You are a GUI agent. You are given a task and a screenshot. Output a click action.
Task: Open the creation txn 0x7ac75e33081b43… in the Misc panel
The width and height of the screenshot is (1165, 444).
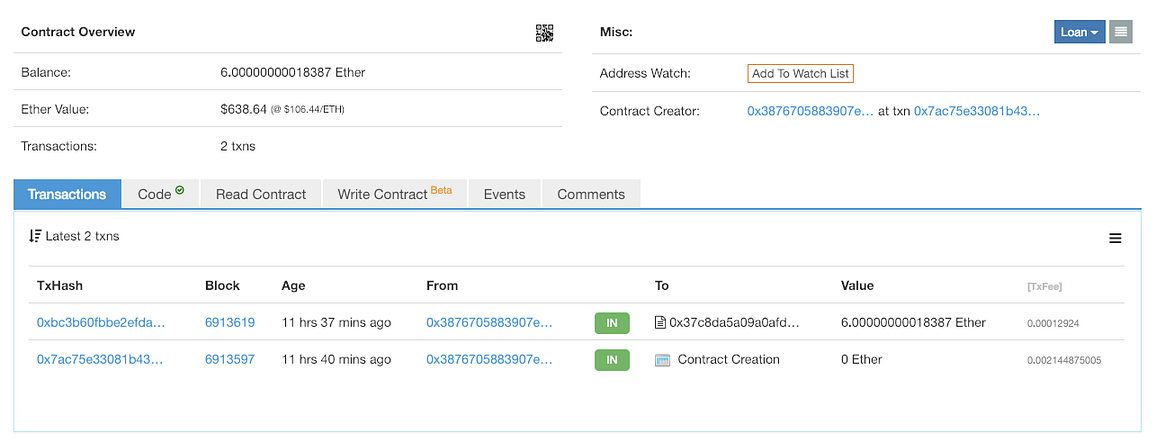coord(977,111)
